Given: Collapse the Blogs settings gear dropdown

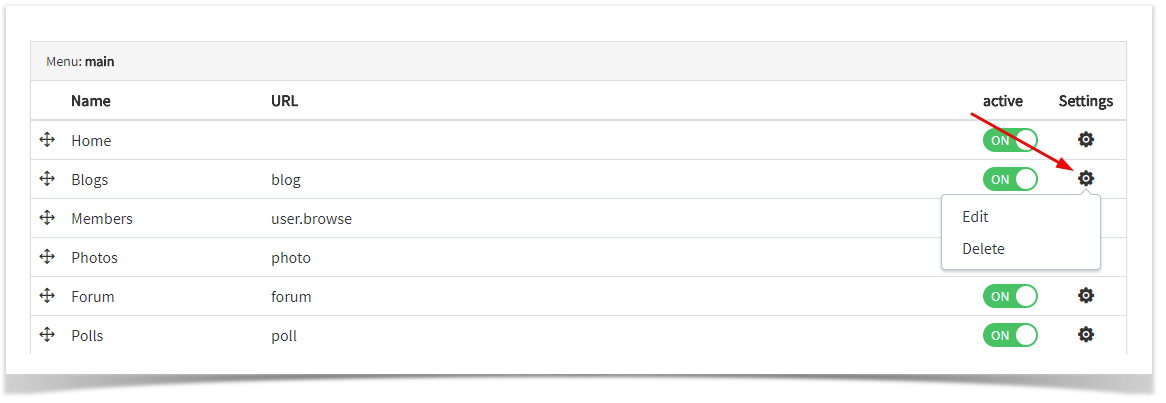Looking at the screenshot, I should tap(1086, 179).
